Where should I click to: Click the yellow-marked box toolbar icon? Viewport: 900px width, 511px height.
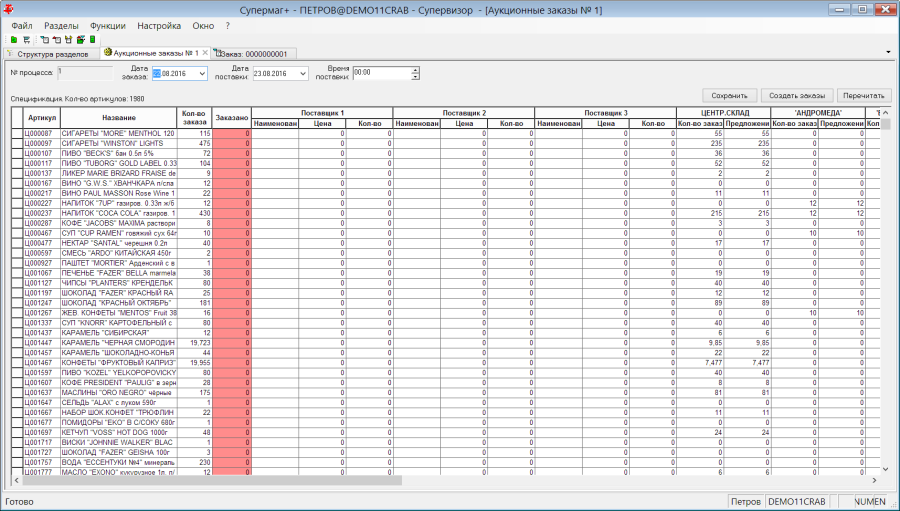[x=68, y=40]
